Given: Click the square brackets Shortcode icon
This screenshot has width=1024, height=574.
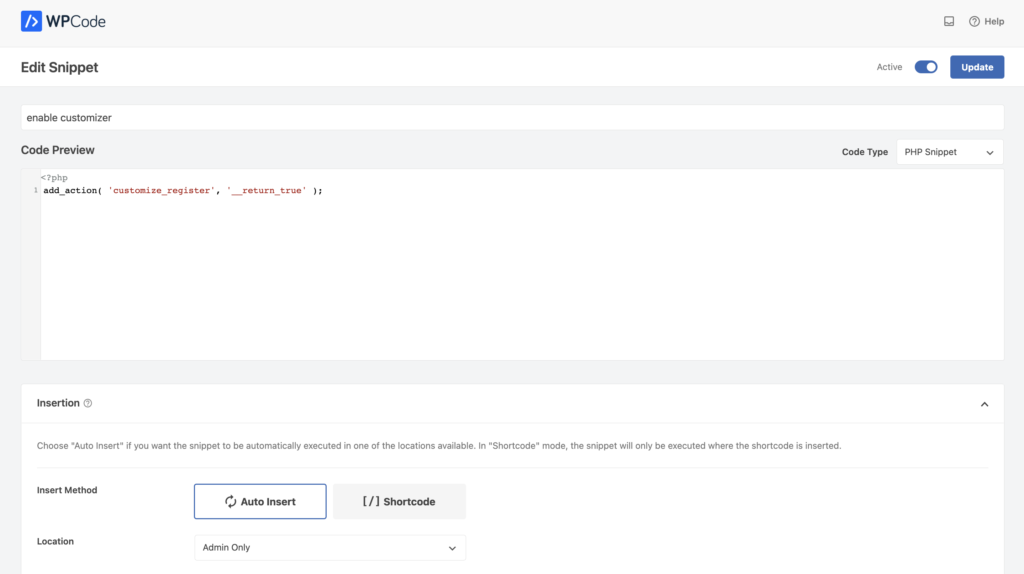Looking at the screenshot, I should tap(371, 501).
